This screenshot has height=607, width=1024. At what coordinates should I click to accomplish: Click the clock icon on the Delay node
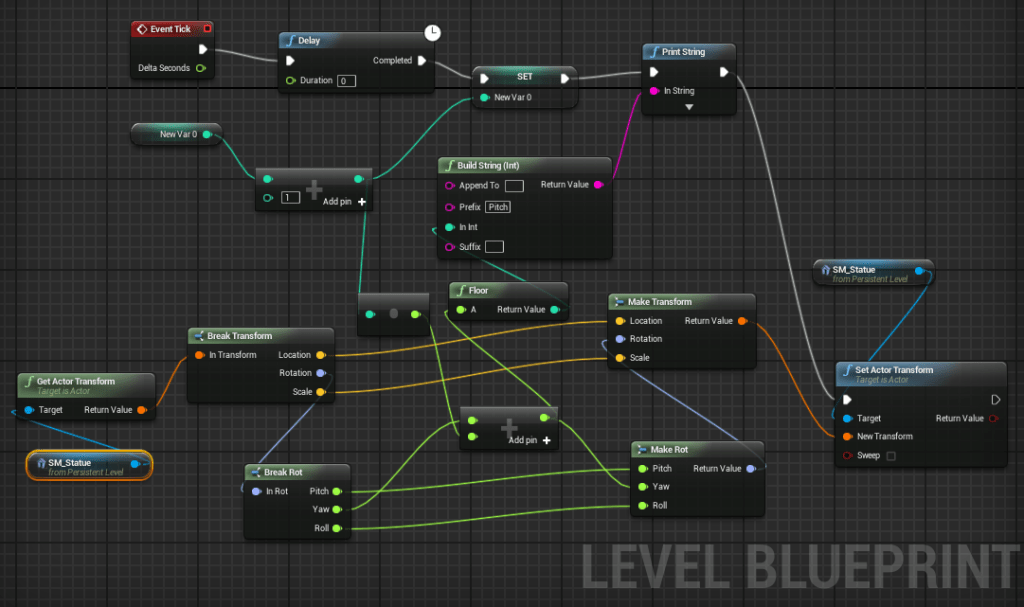pos(432,33)
